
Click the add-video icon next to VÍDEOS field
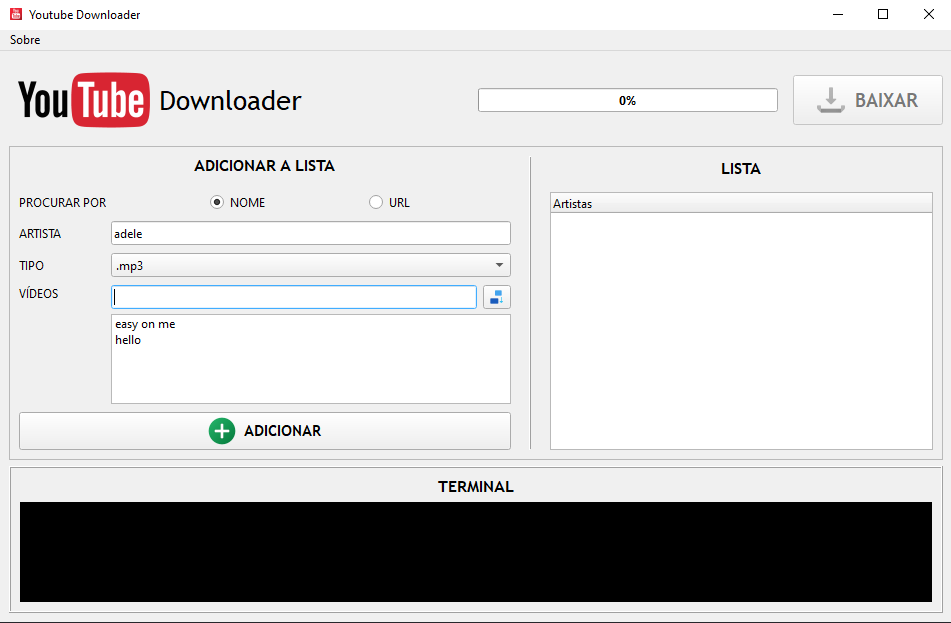tap(496, 297)
